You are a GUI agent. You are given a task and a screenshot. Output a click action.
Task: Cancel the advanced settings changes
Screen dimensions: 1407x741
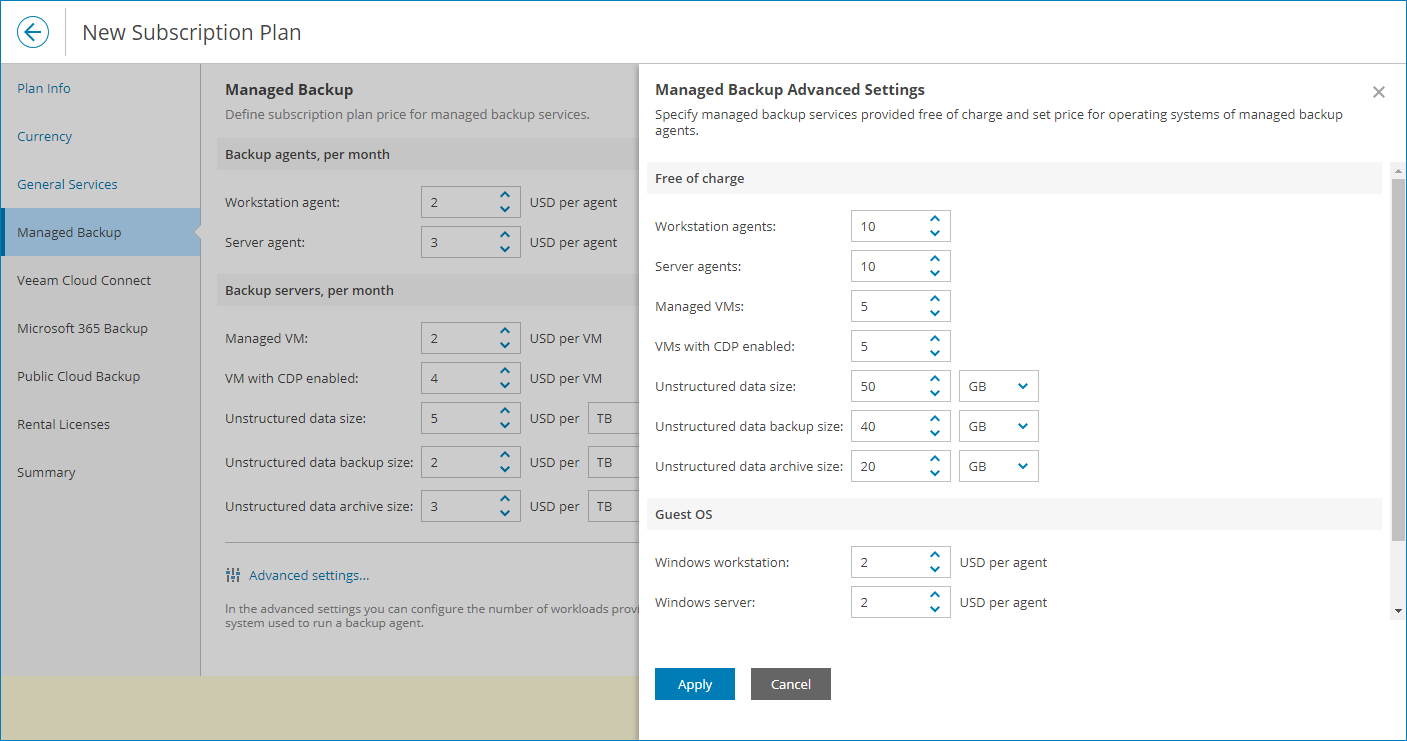click(x=791, y=684)
